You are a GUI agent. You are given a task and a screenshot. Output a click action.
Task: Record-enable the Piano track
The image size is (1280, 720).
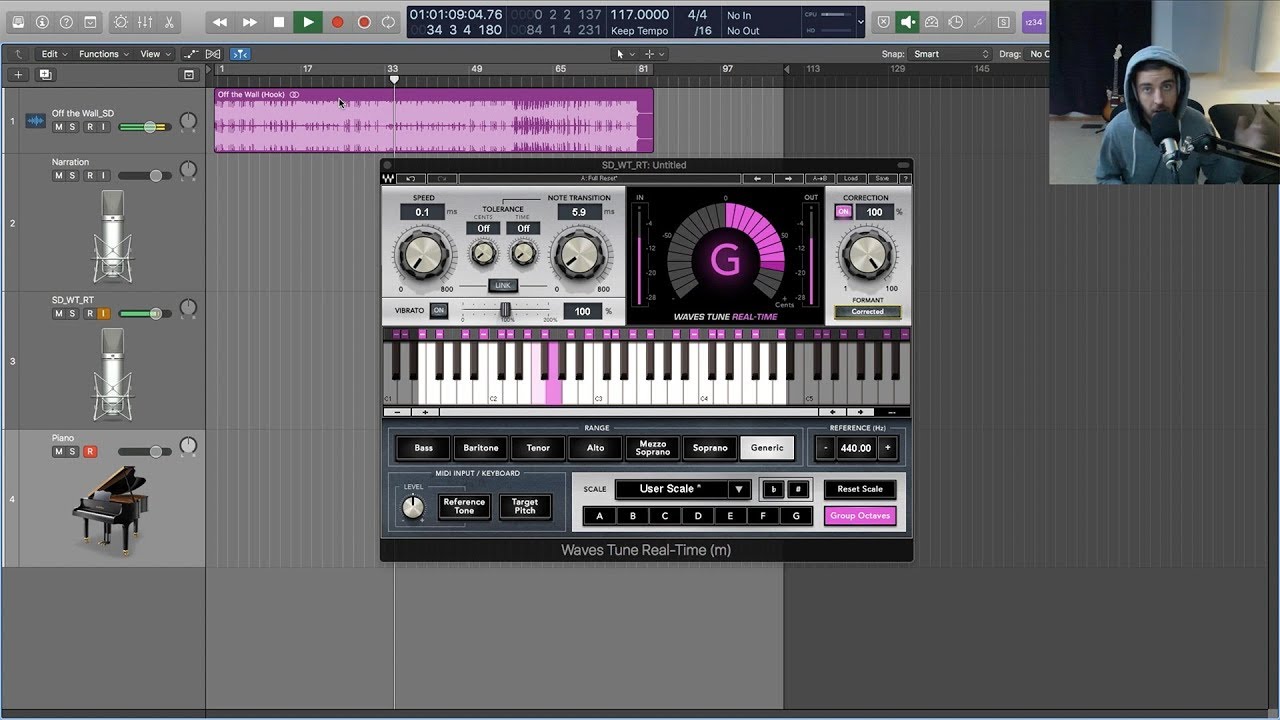tap(89, 451)
